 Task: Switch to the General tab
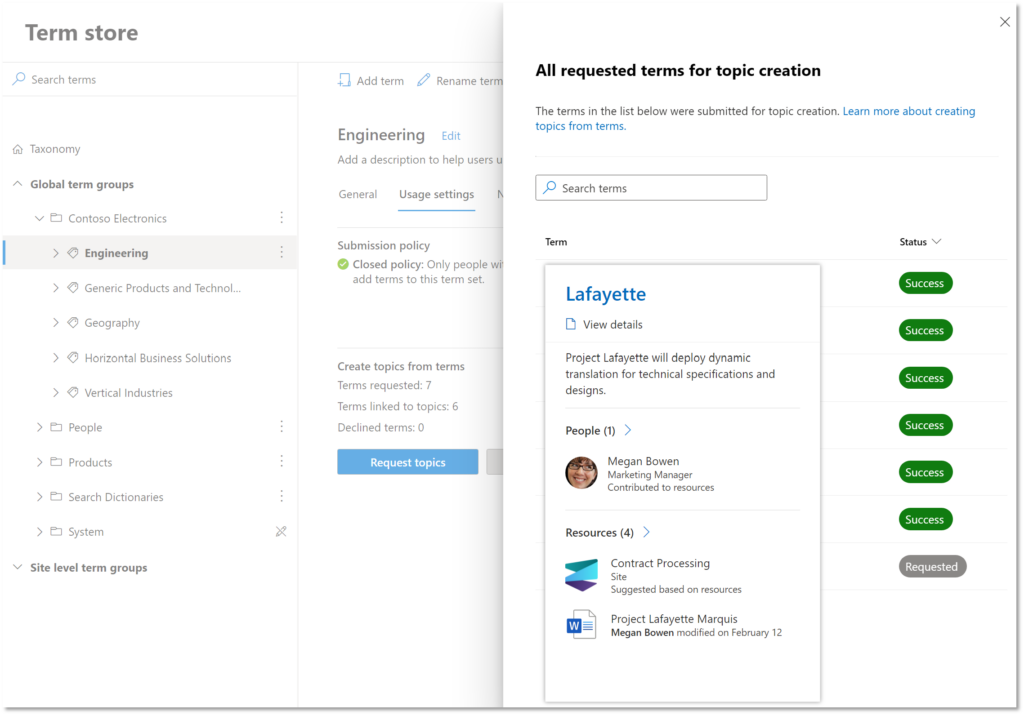(358, 194)
